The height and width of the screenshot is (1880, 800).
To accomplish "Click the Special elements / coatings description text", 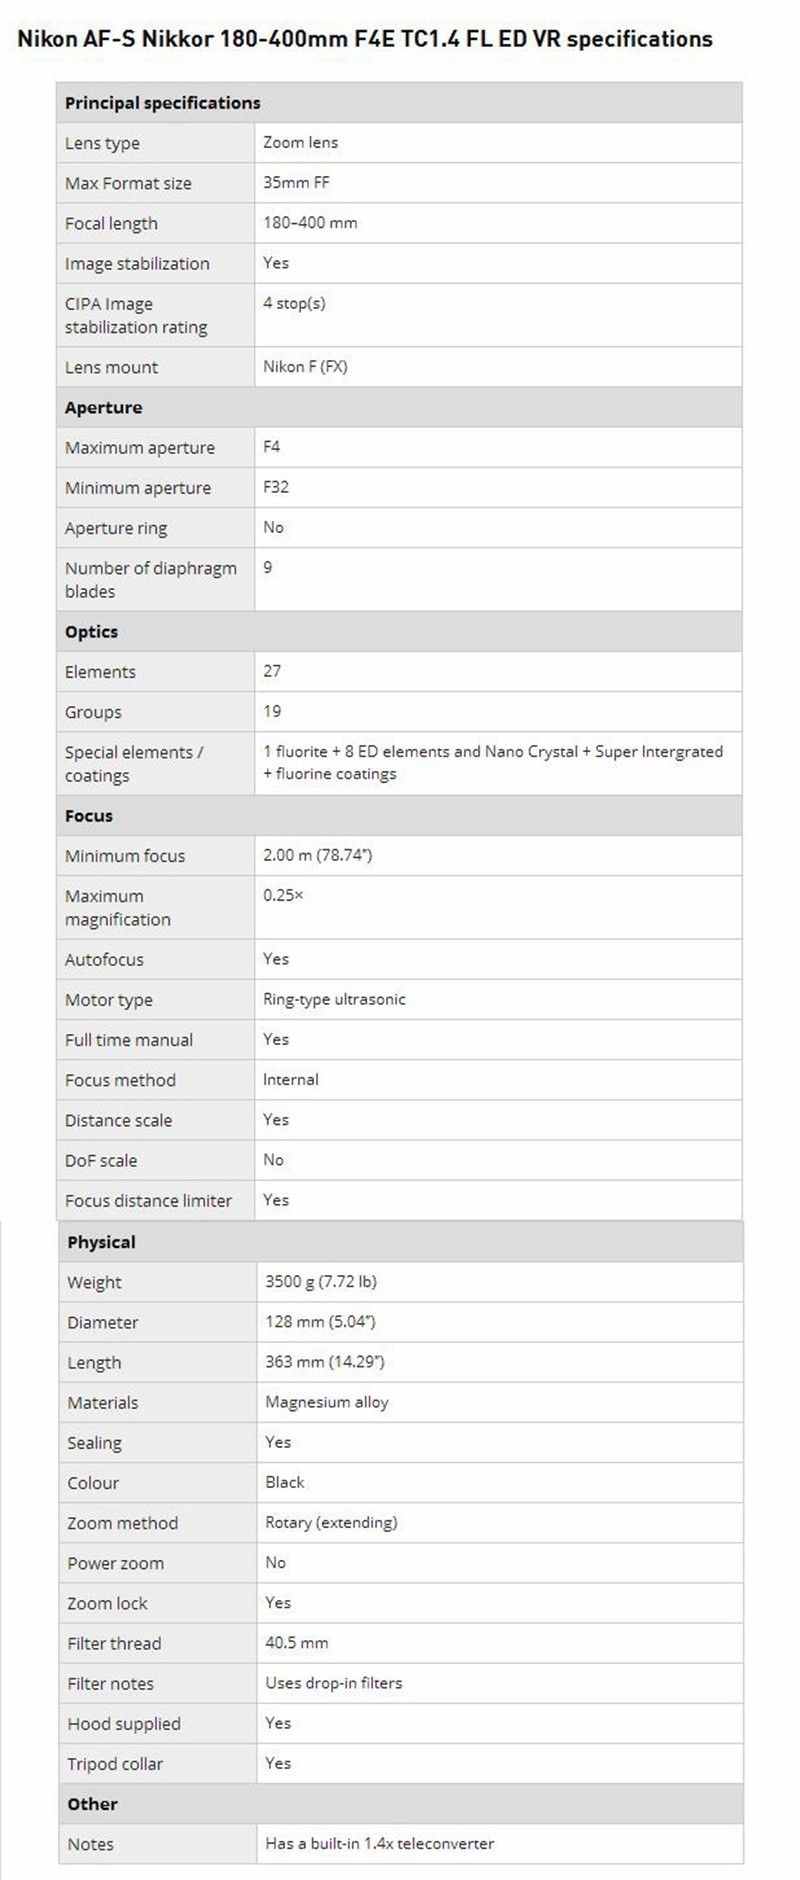I will coord(493,762).
